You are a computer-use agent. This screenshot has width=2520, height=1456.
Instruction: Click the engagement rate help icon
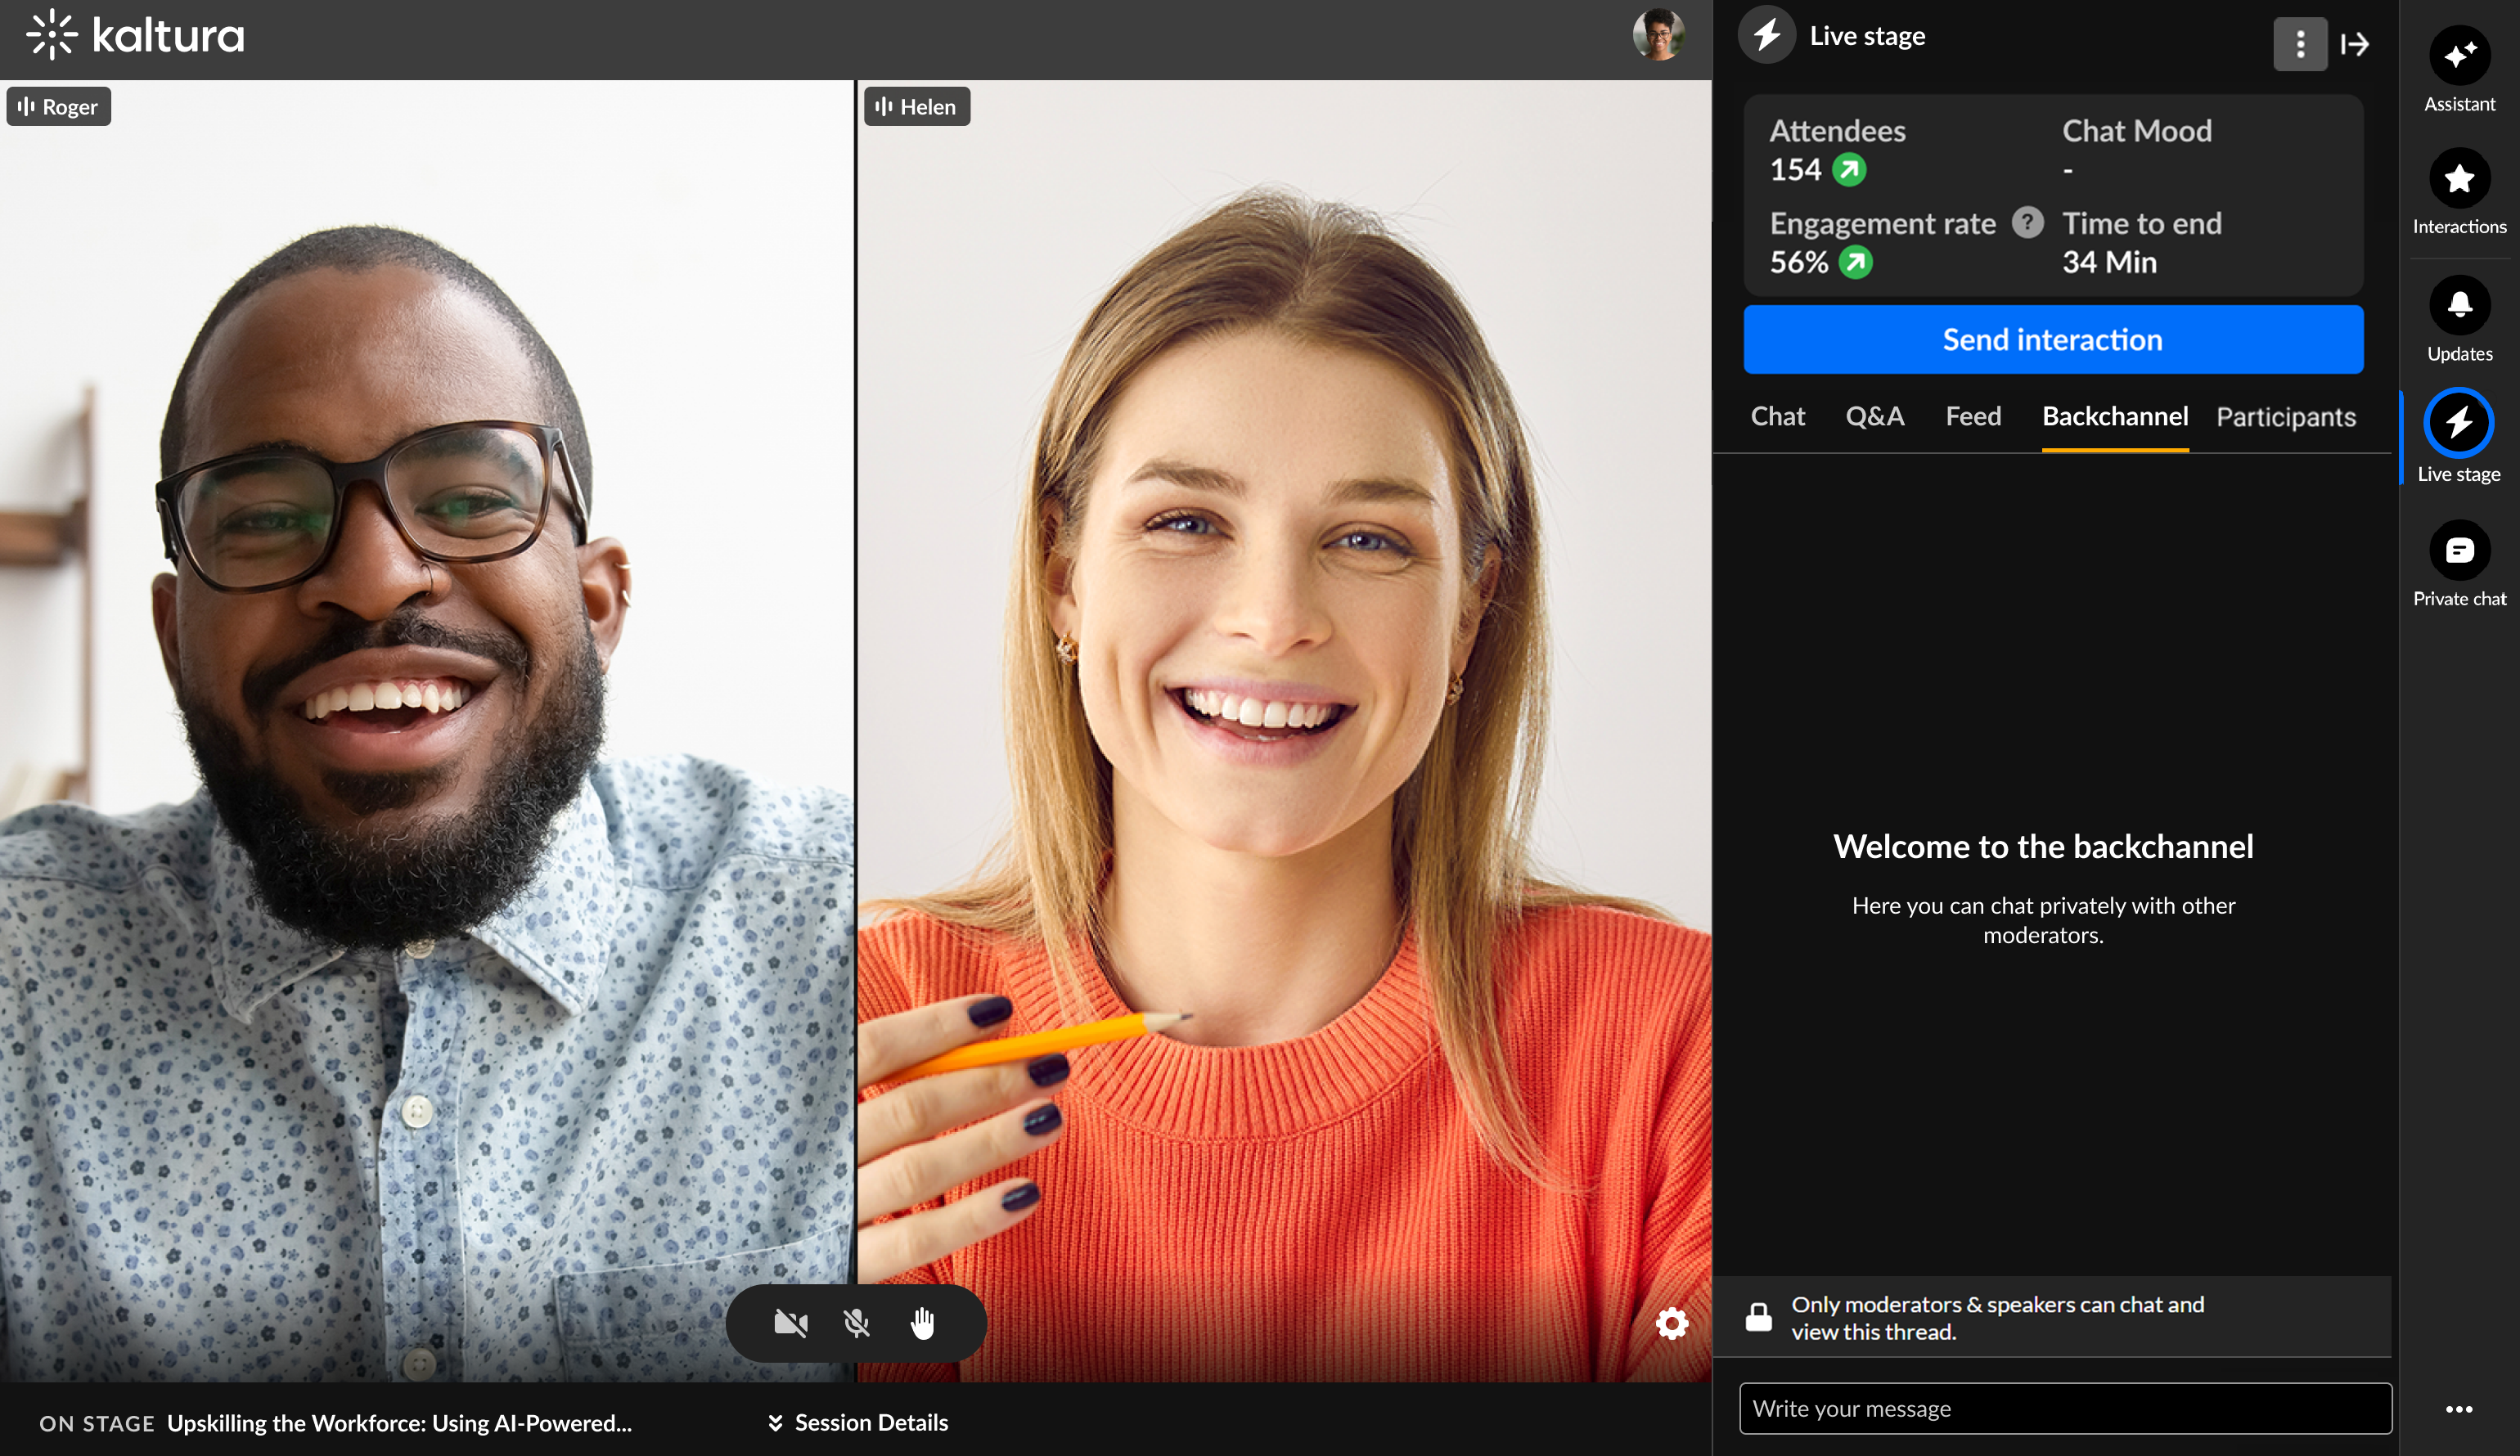coord(2027,222)
